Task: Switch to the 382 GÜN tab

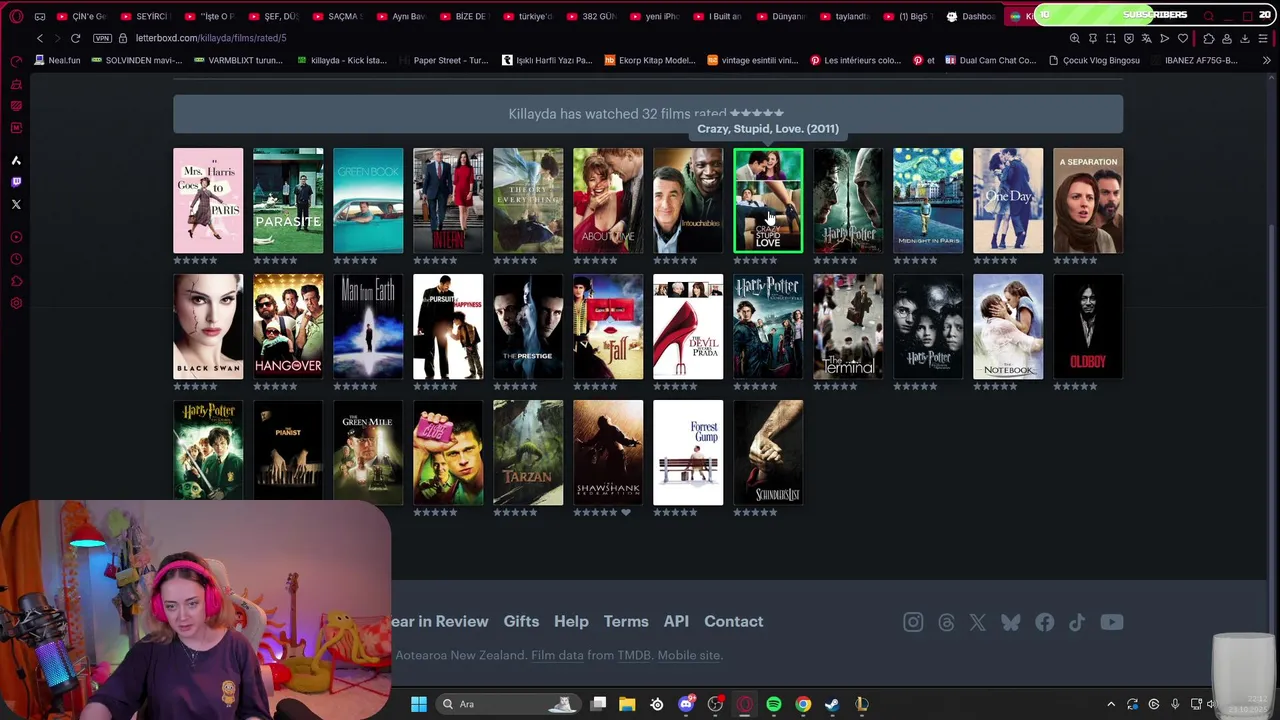Action: tap(590, 16)
